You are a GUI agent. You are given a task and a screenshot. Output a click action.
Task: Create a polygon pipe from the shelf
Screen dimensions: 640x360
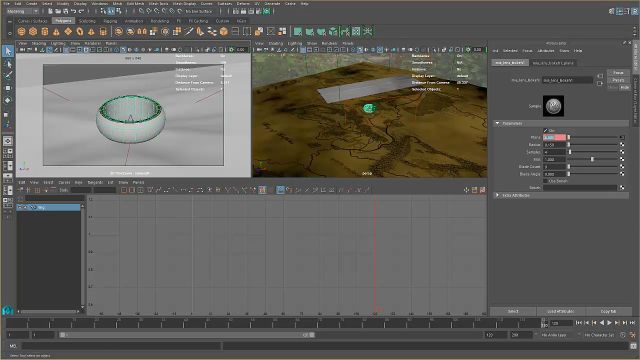coord(103,31)
